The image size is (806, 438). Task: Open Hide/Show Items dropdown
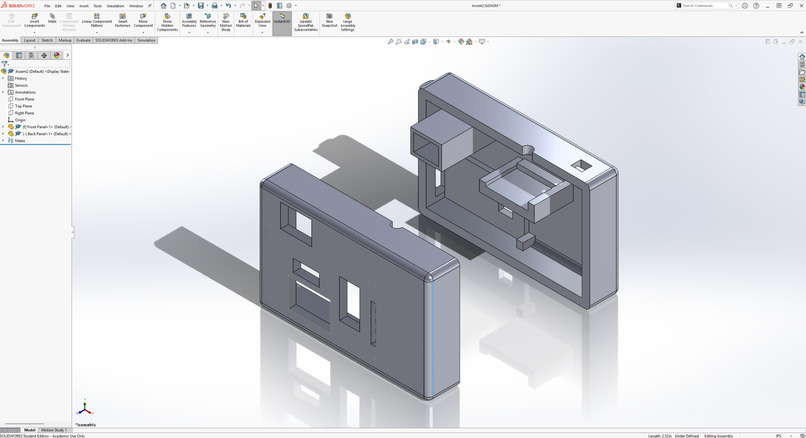point(454,42)
